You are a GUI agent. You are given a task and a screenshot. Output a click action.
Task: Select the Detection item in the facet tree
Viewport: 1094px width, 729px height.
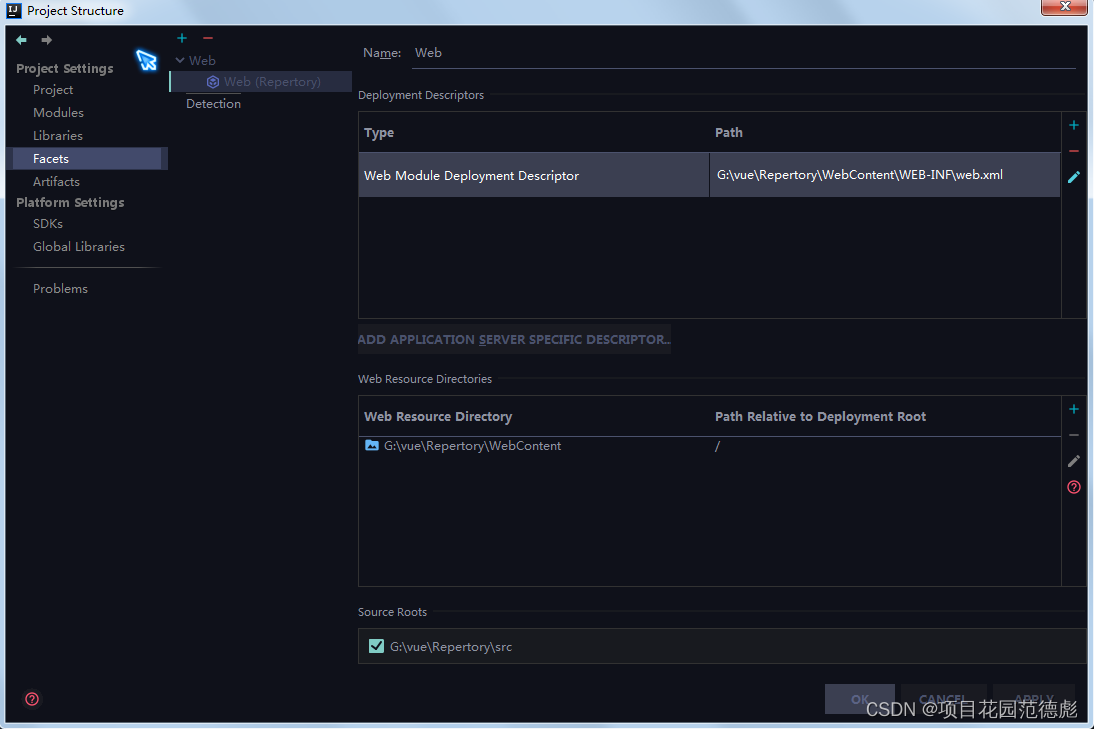coord(213,103)
